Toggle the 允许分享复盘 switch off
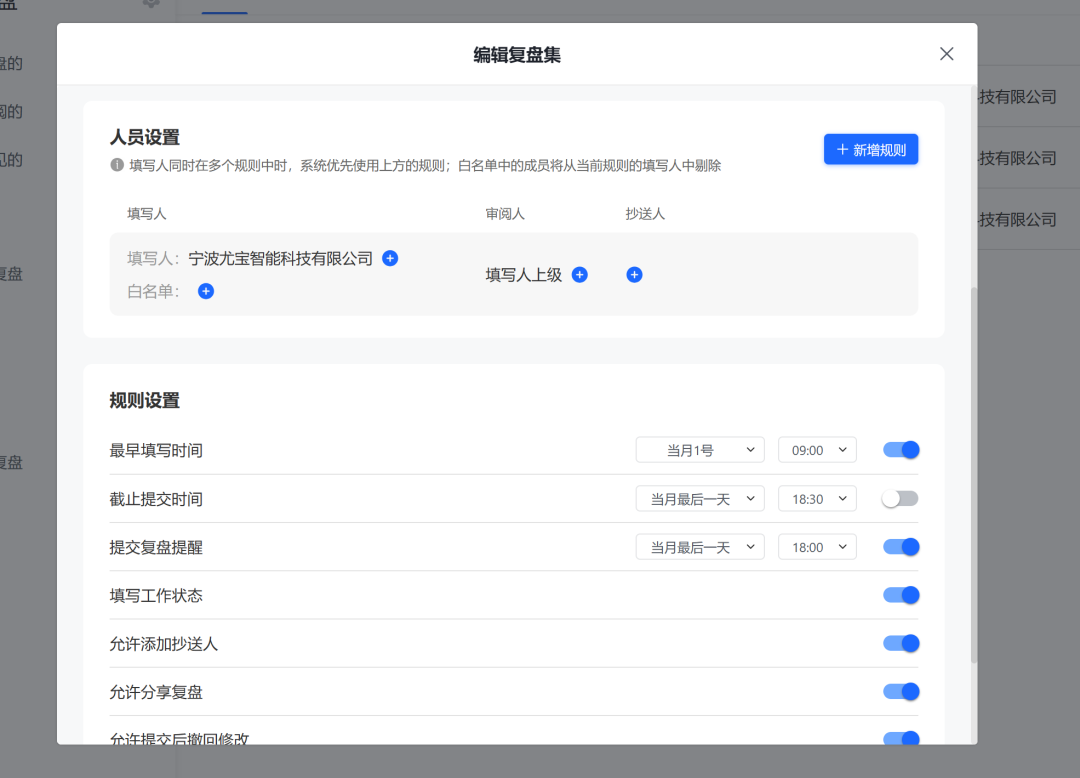The image size is (1080, 778). [900, 691]
